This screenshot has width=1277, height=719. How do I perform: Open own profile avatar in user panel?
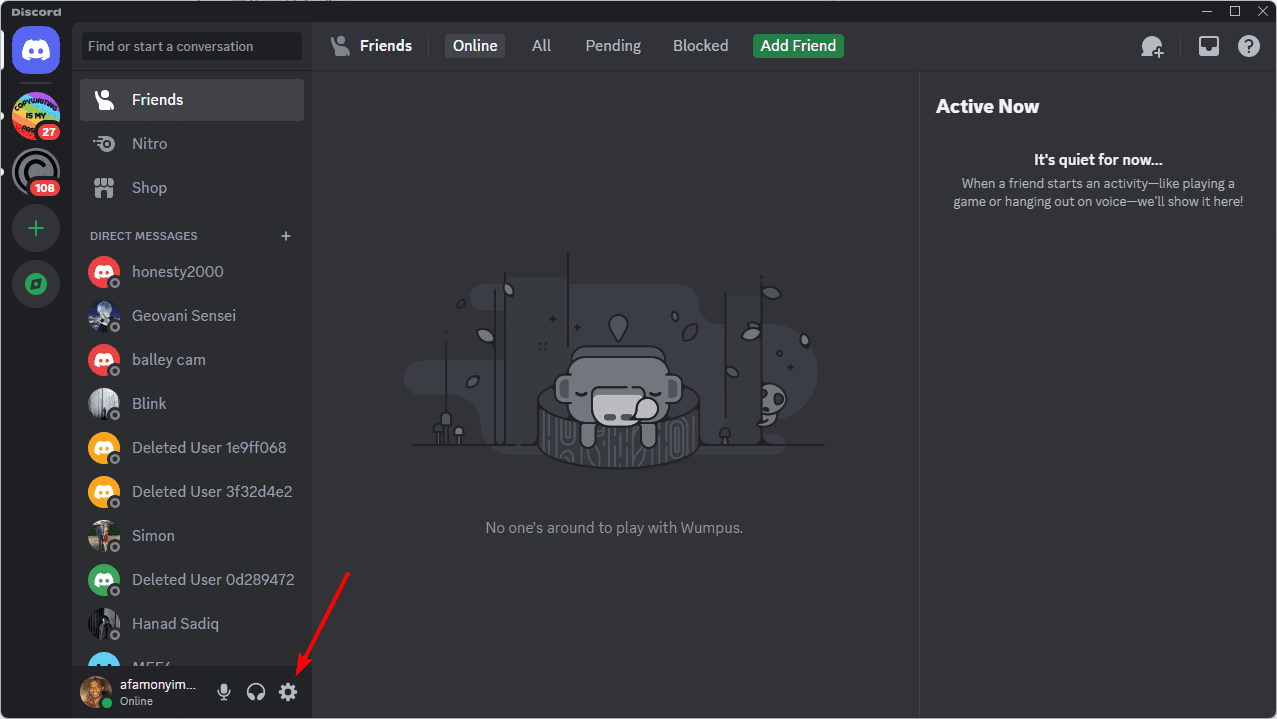(96, 692)
